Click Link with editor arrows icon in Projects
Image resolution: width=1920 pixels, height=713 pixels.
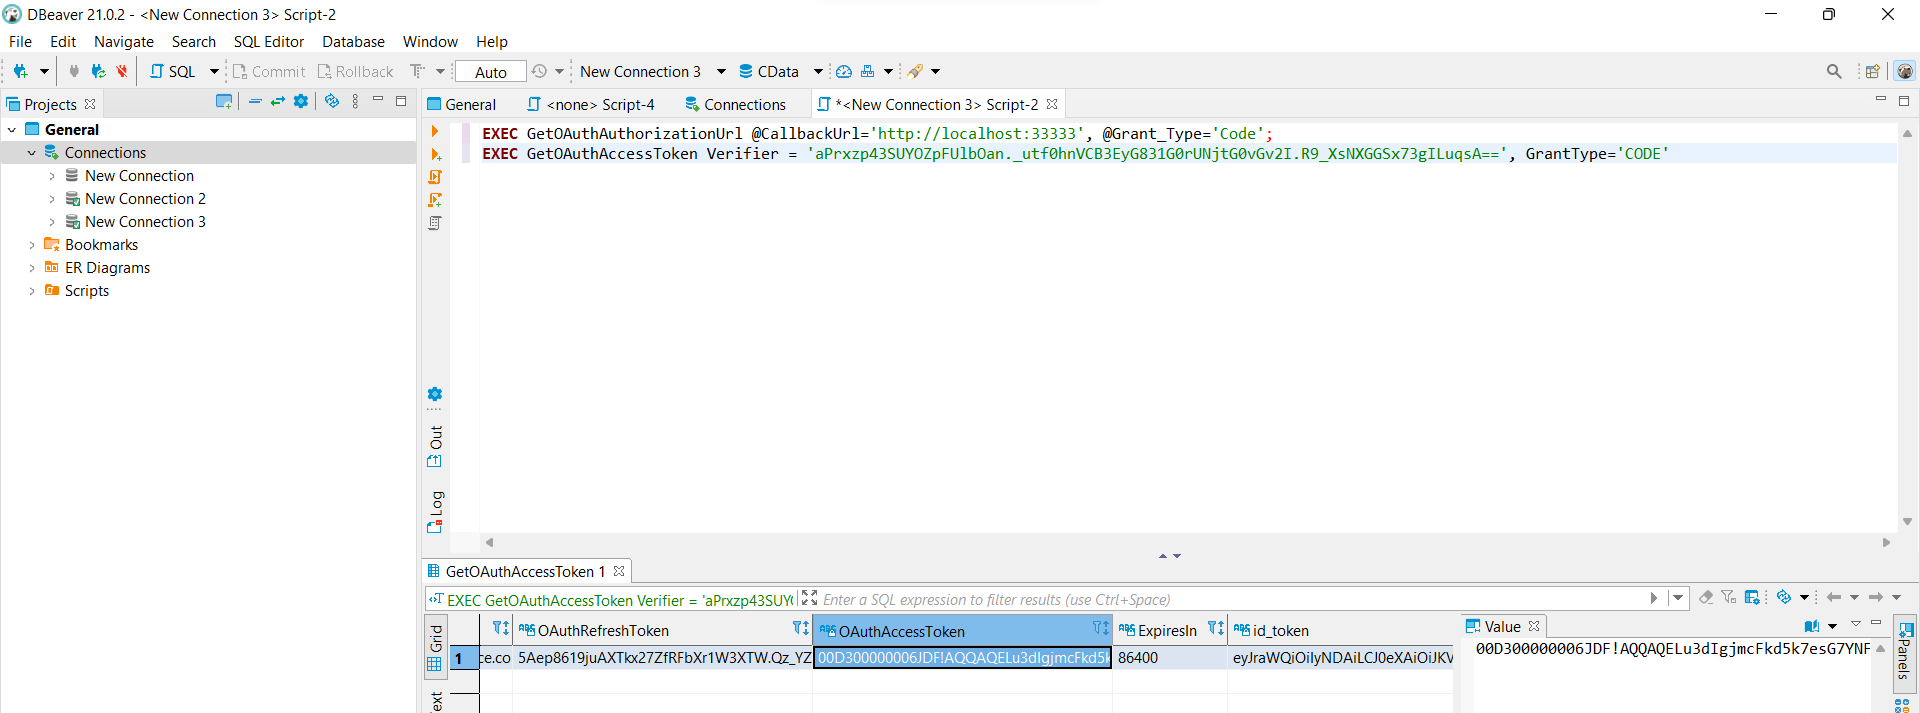(x=278, y=102)
